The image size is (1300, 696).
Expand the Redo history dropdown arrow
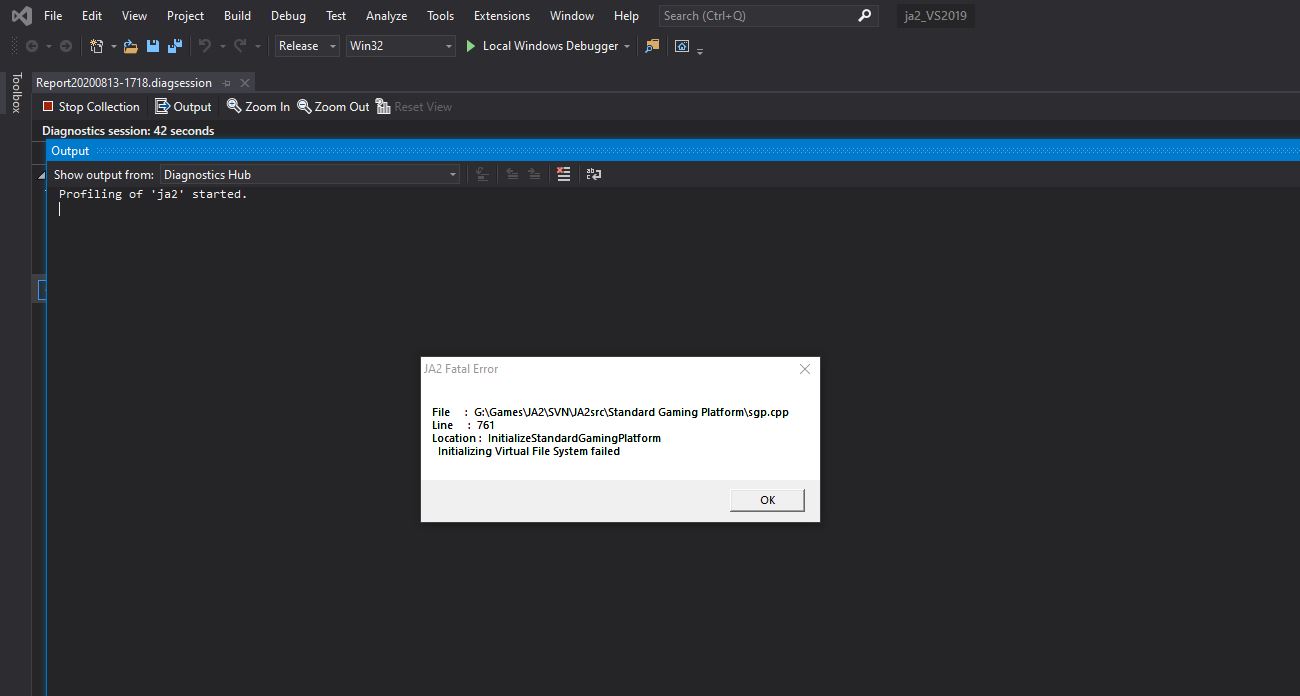(x=257, y=46)
